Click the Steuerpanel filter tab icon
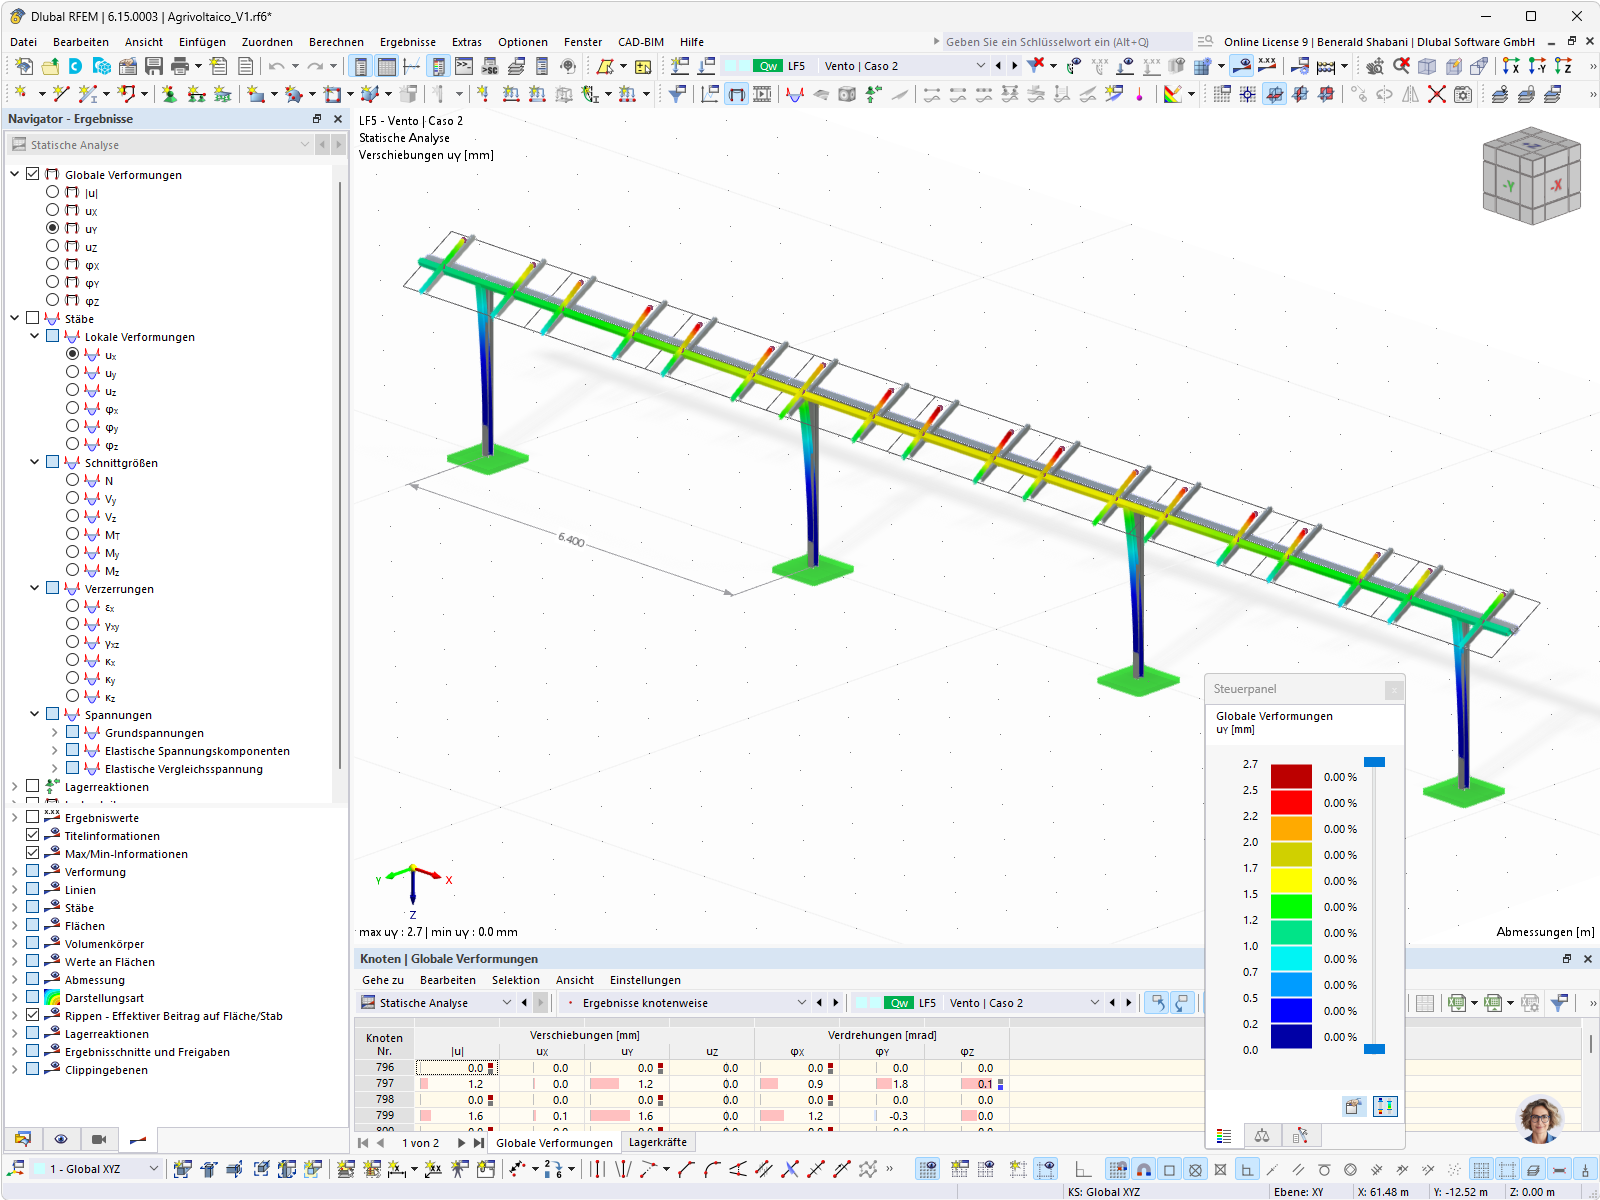This screenshot has height=1200, width=1600. coord(1300,1136)
